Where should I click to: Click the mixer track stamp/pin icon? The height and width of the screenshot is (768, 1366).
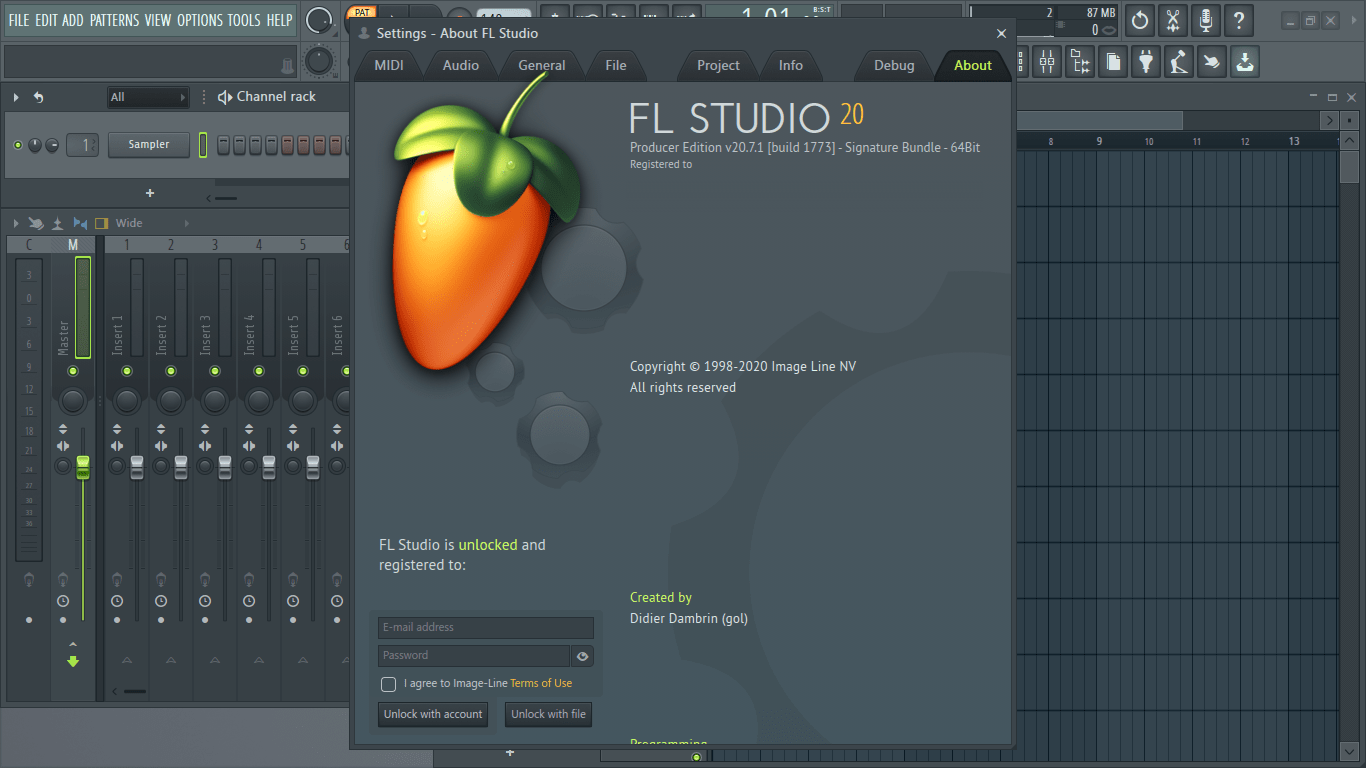tap(58, 223)
